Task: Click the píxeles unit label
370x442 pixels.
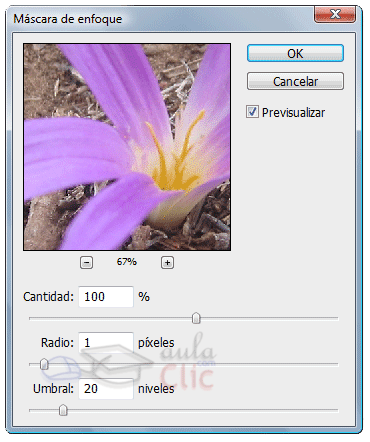Action: [x=156, y=343]
